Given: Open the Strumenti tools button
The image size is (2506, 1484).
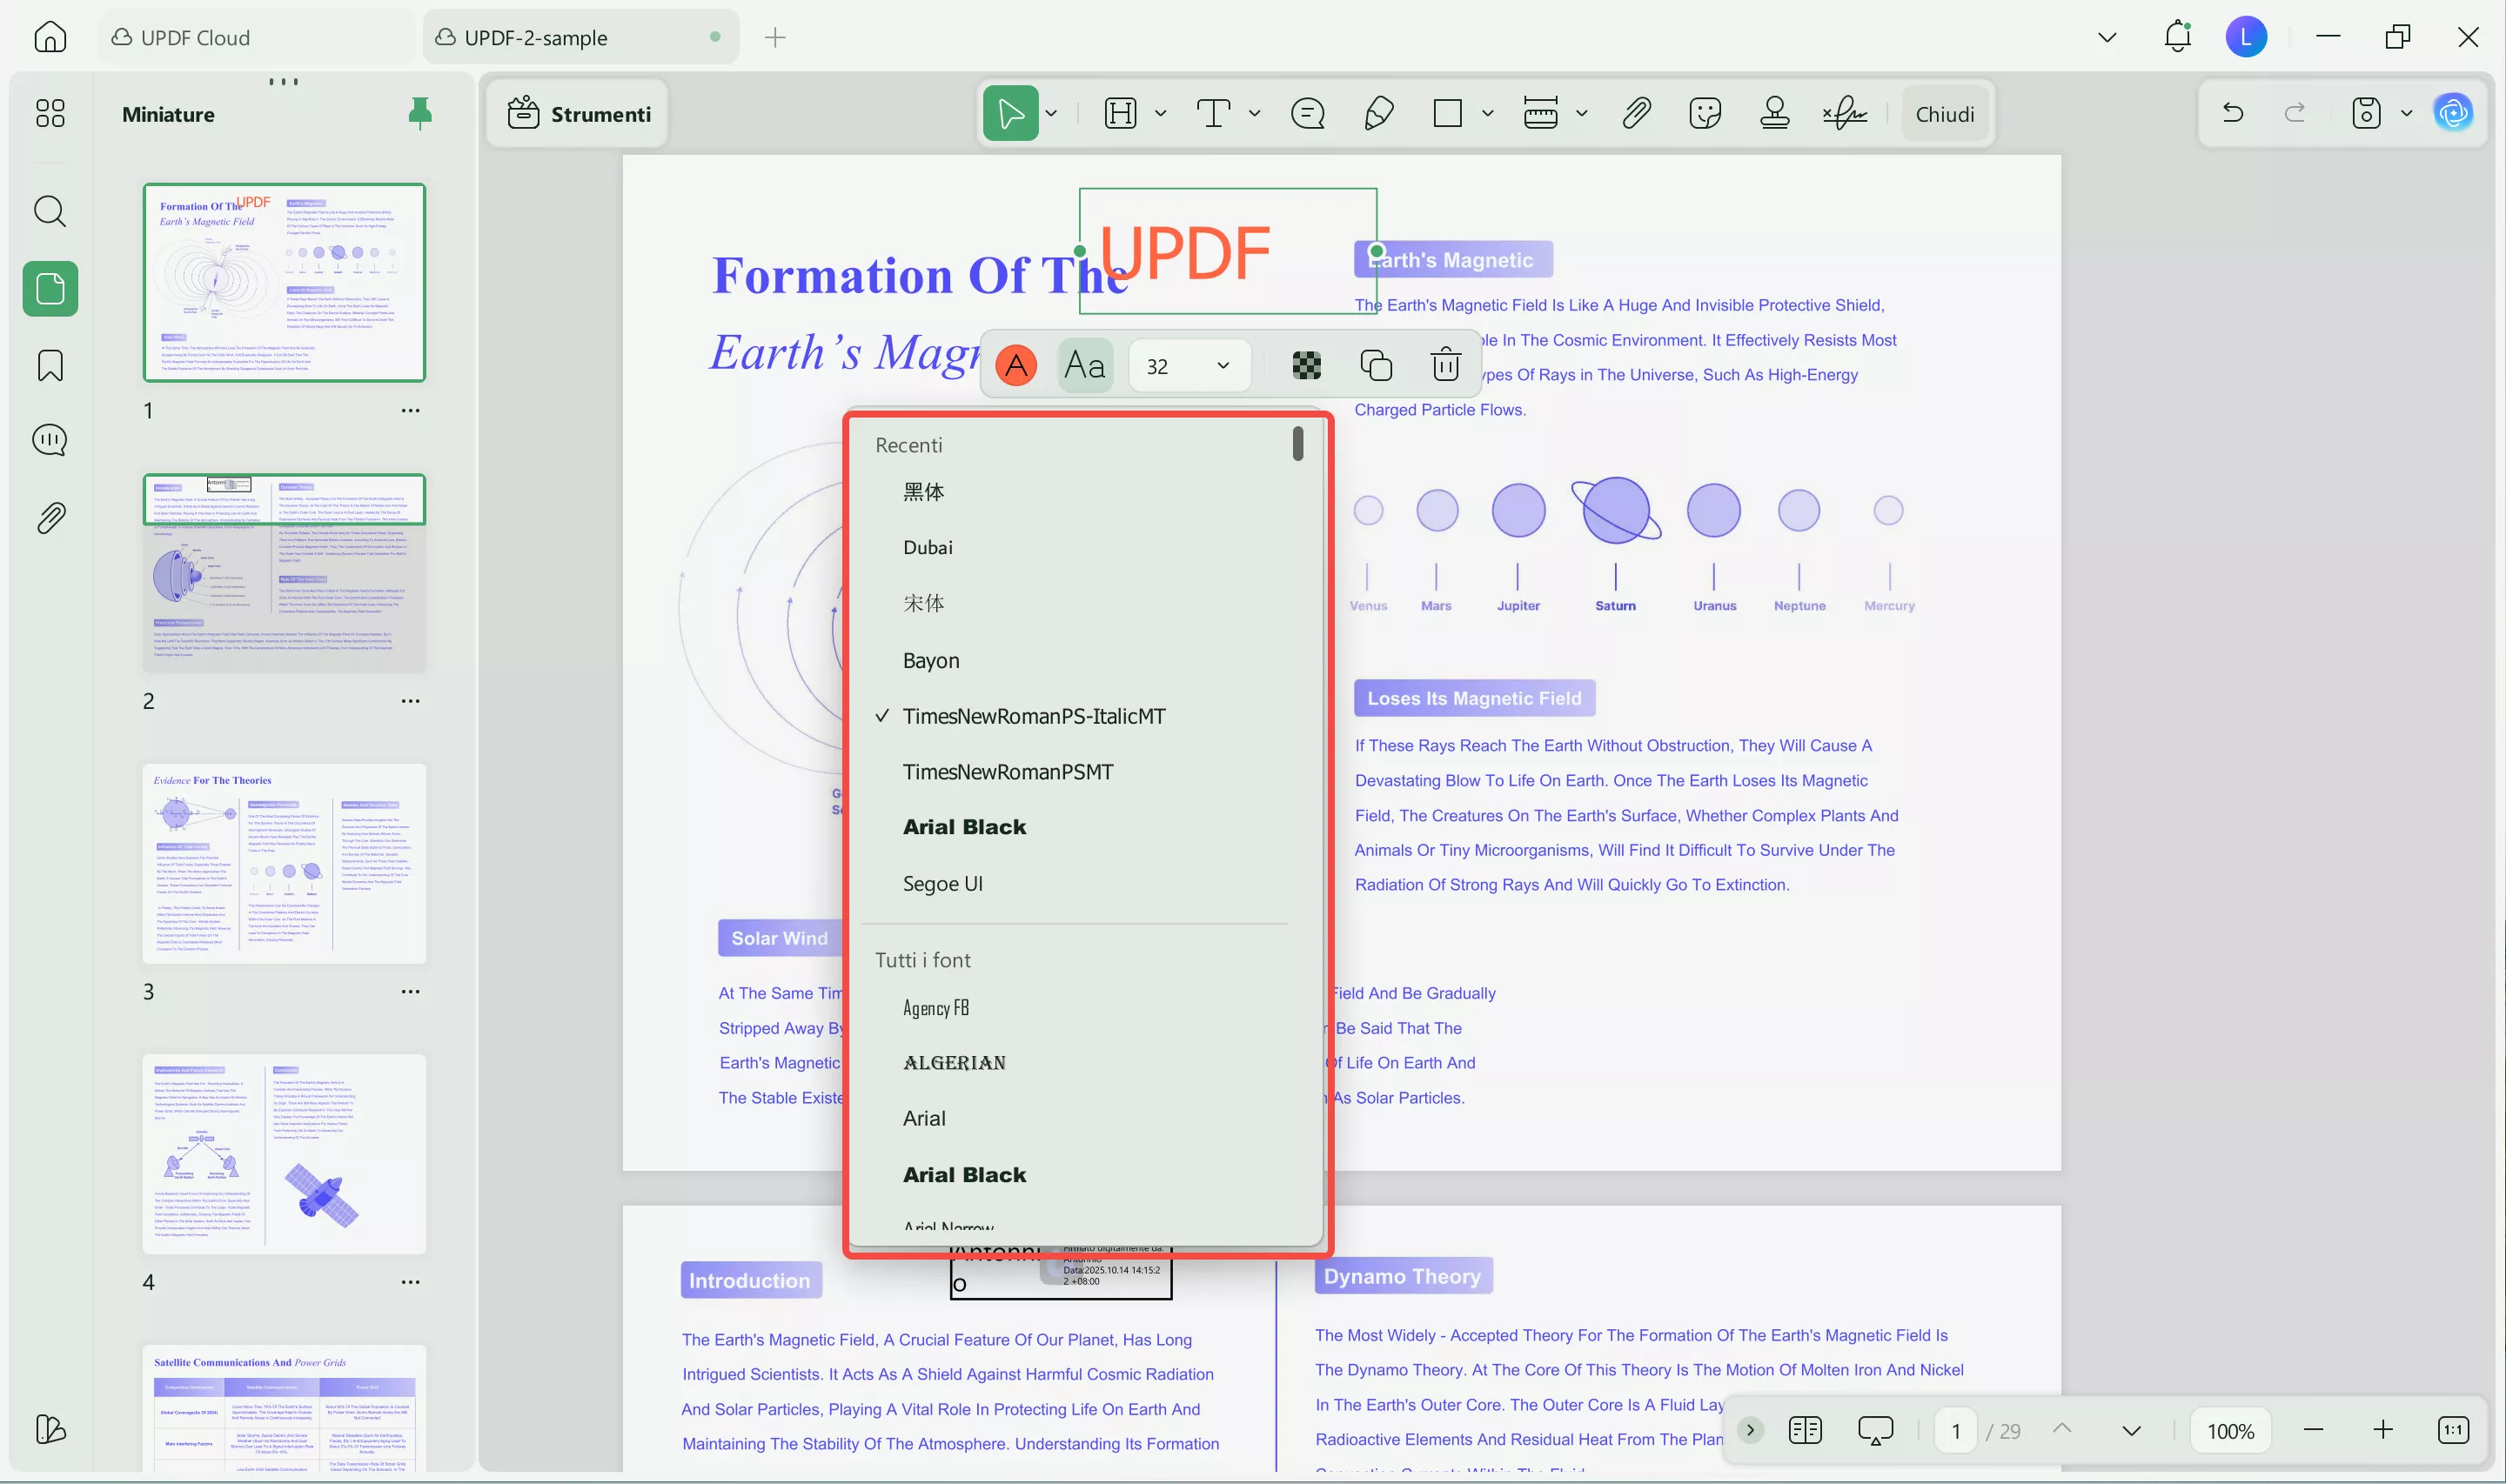Looking at the screenshot, I should [x=579, y=114].
